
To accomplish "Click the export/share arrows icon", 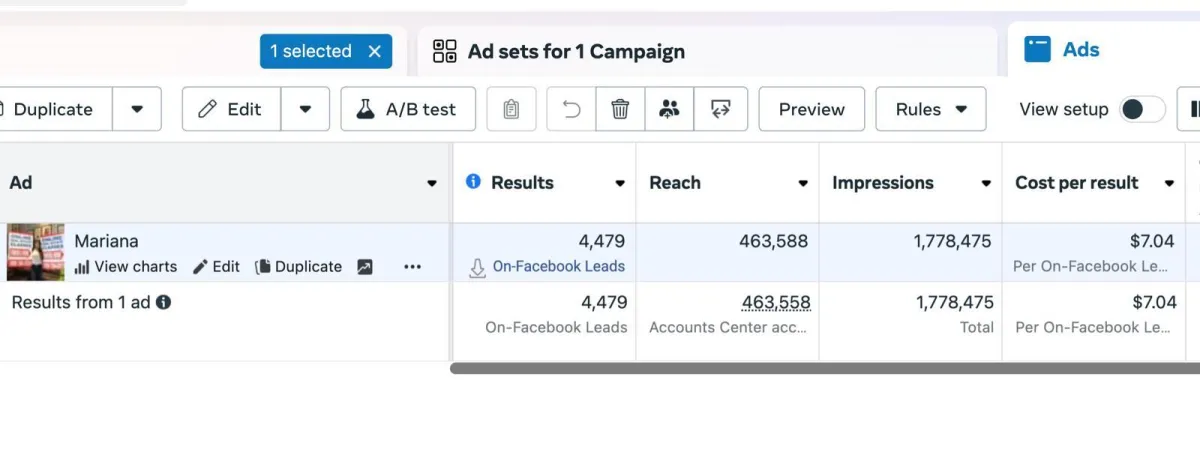I will point(720,109).
